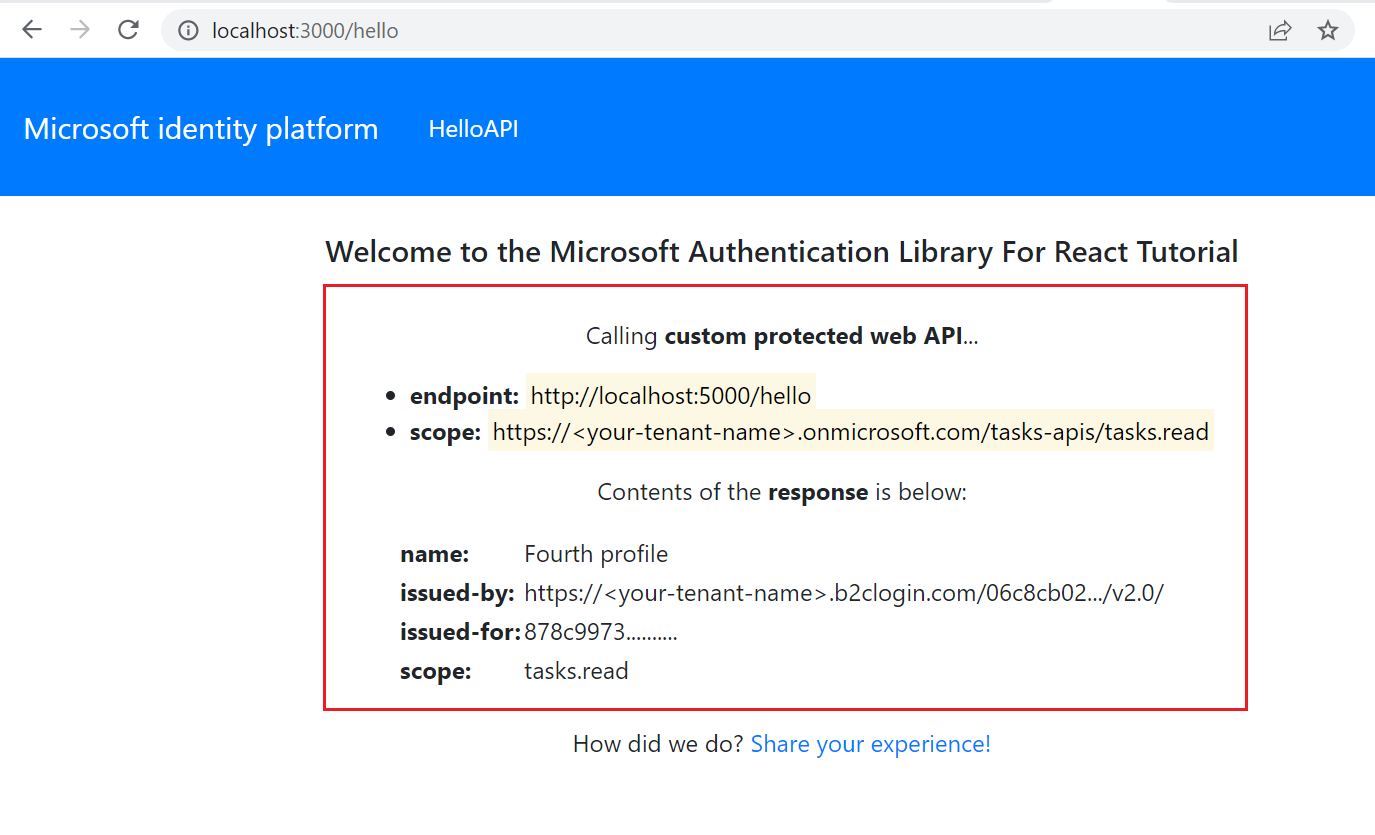Click the Calling custom protected web API text

782,336
